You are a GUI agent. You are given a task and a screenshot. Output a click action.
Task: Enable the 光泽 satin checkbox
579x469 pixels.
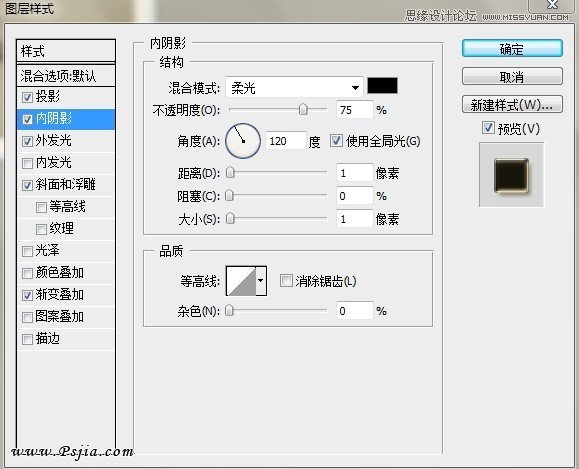(x=27, y=251)
